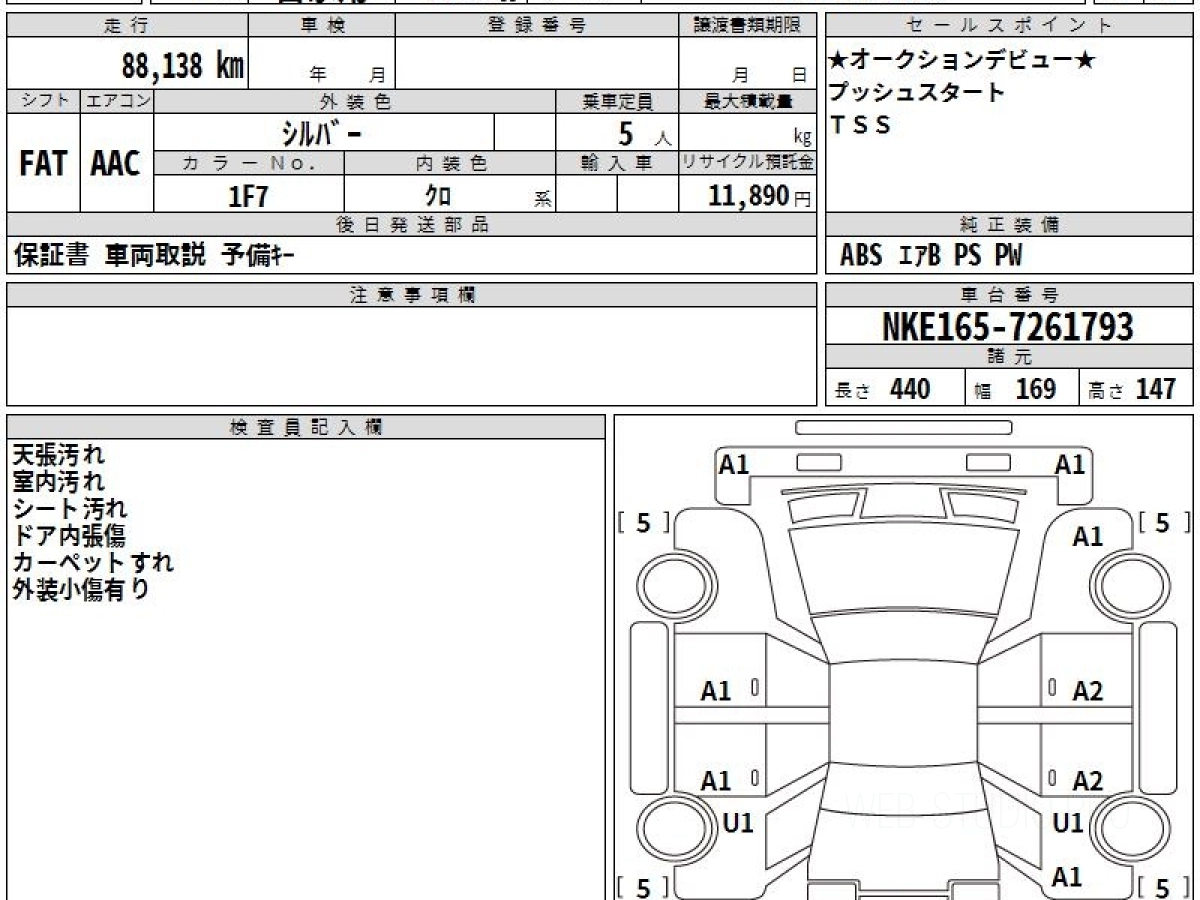Click the 検査員記入欄 heading

tap(306, 427)
